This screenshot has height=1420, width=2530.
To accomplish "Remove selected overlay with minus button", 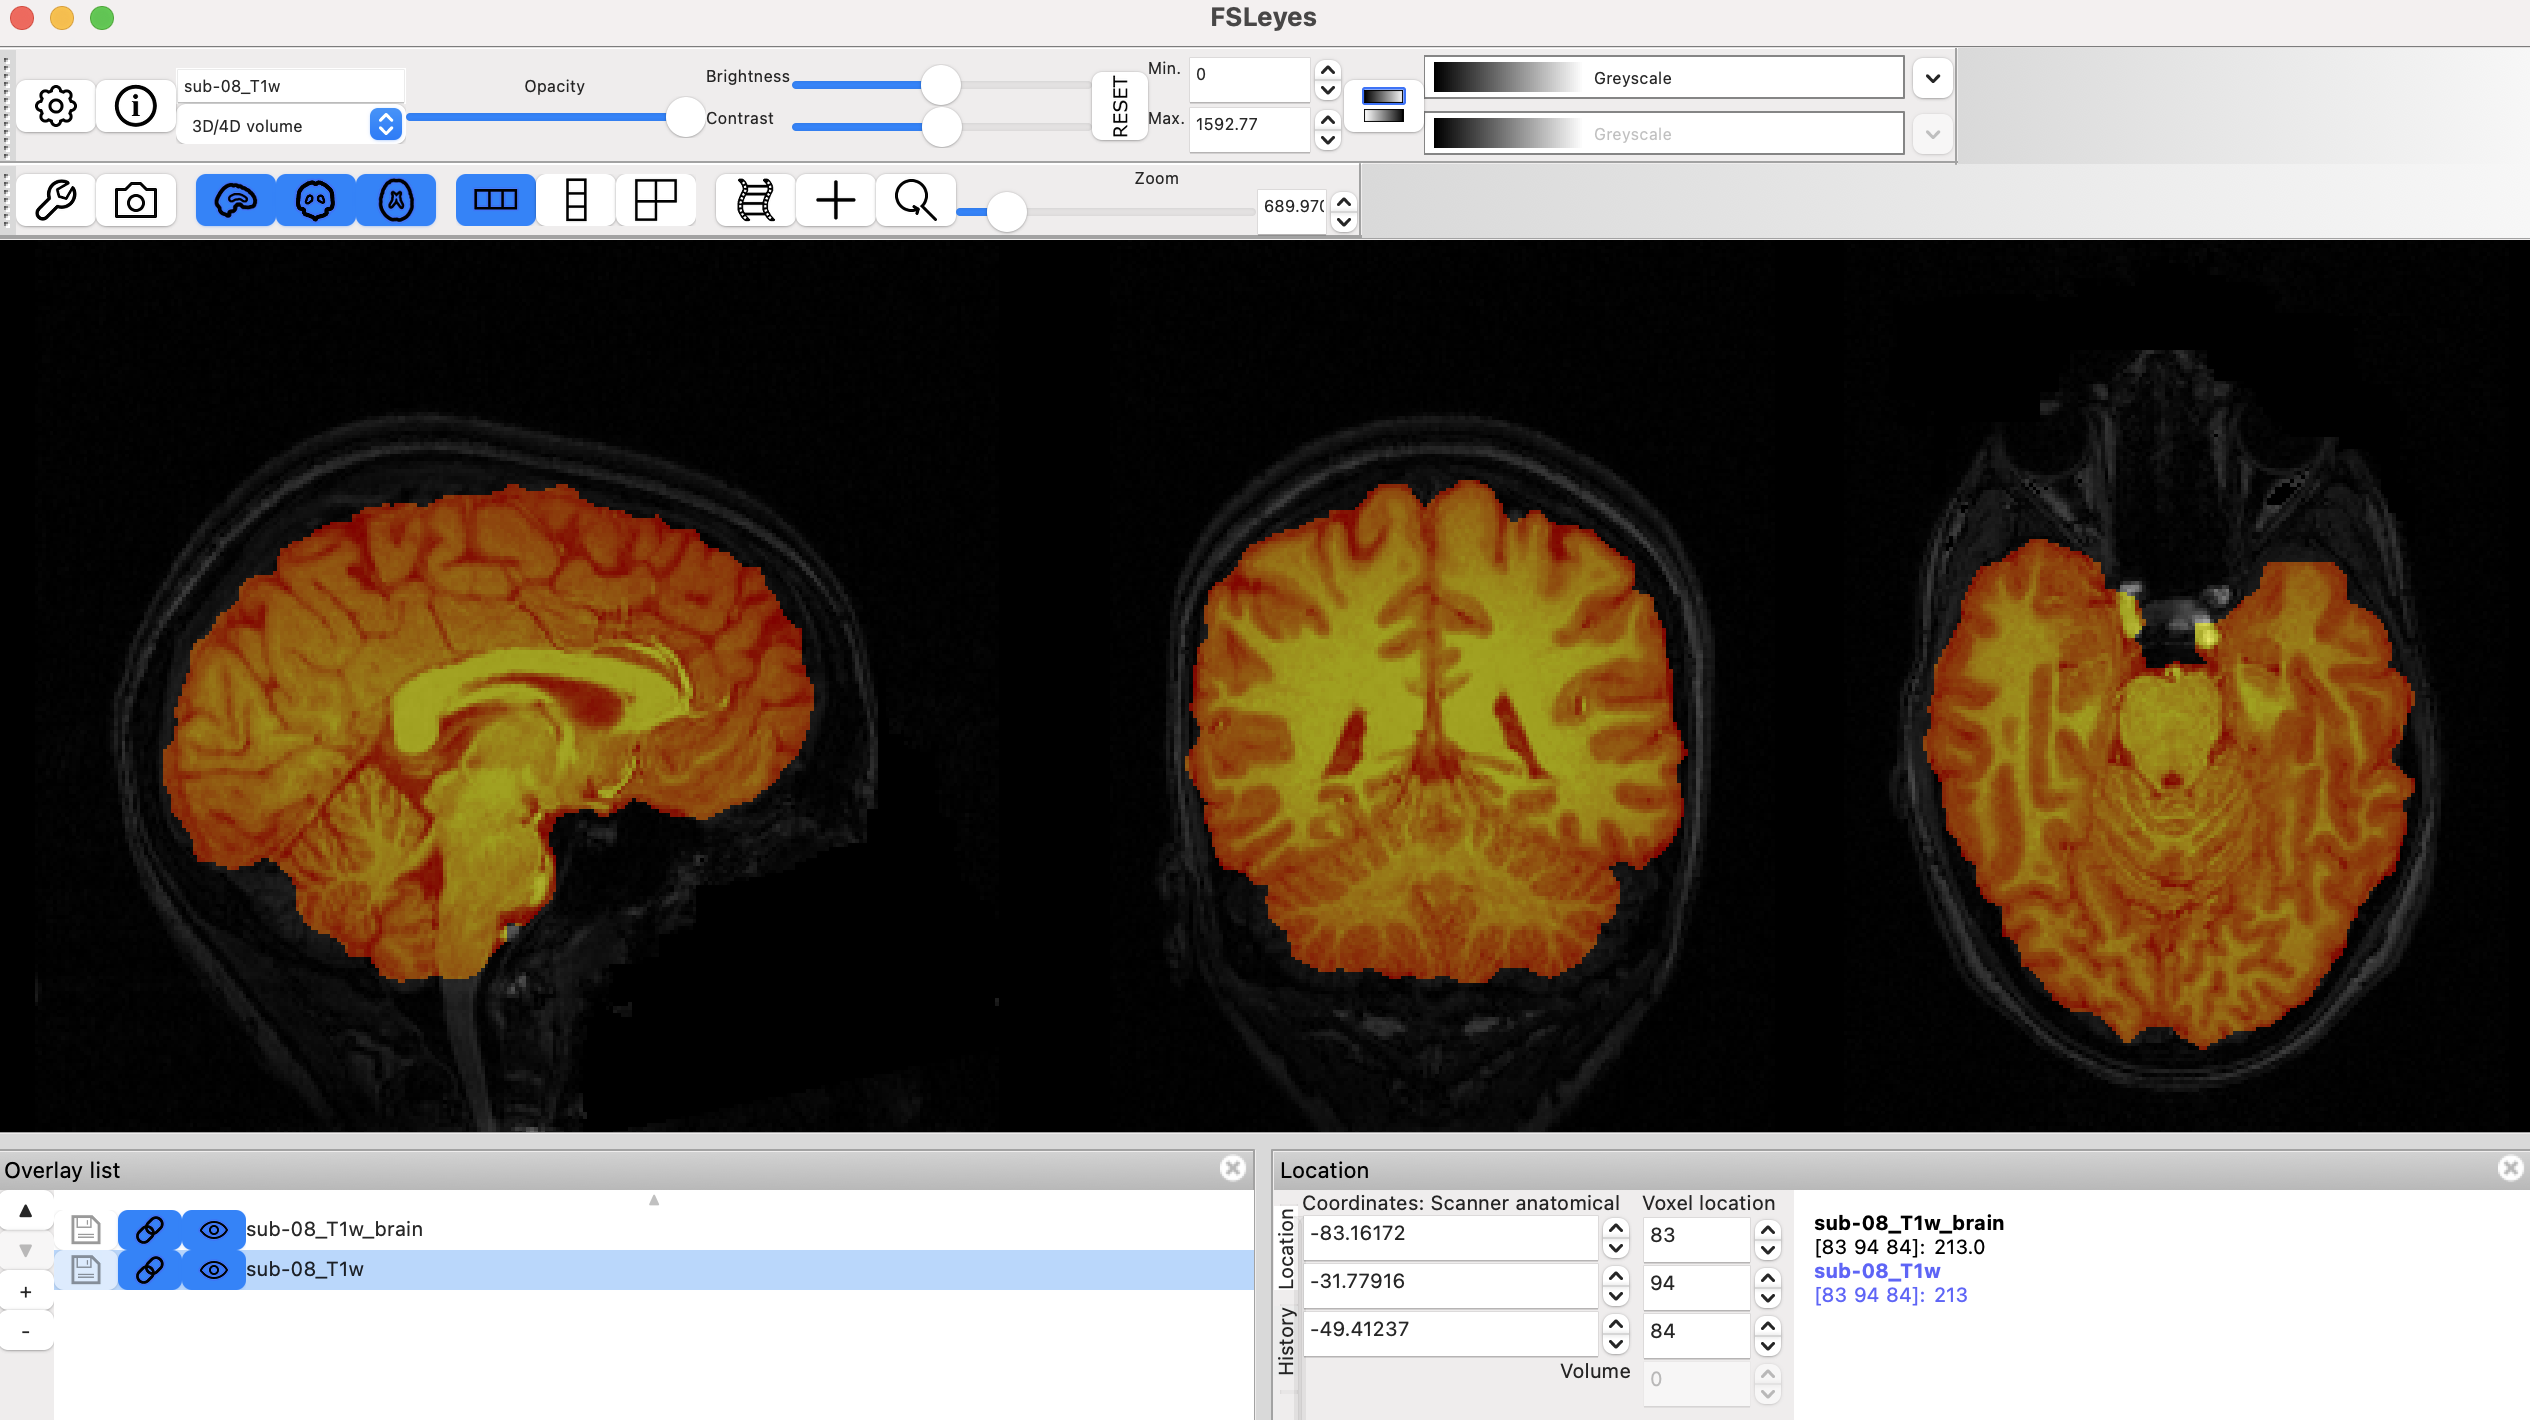I will coord(26,1332).
